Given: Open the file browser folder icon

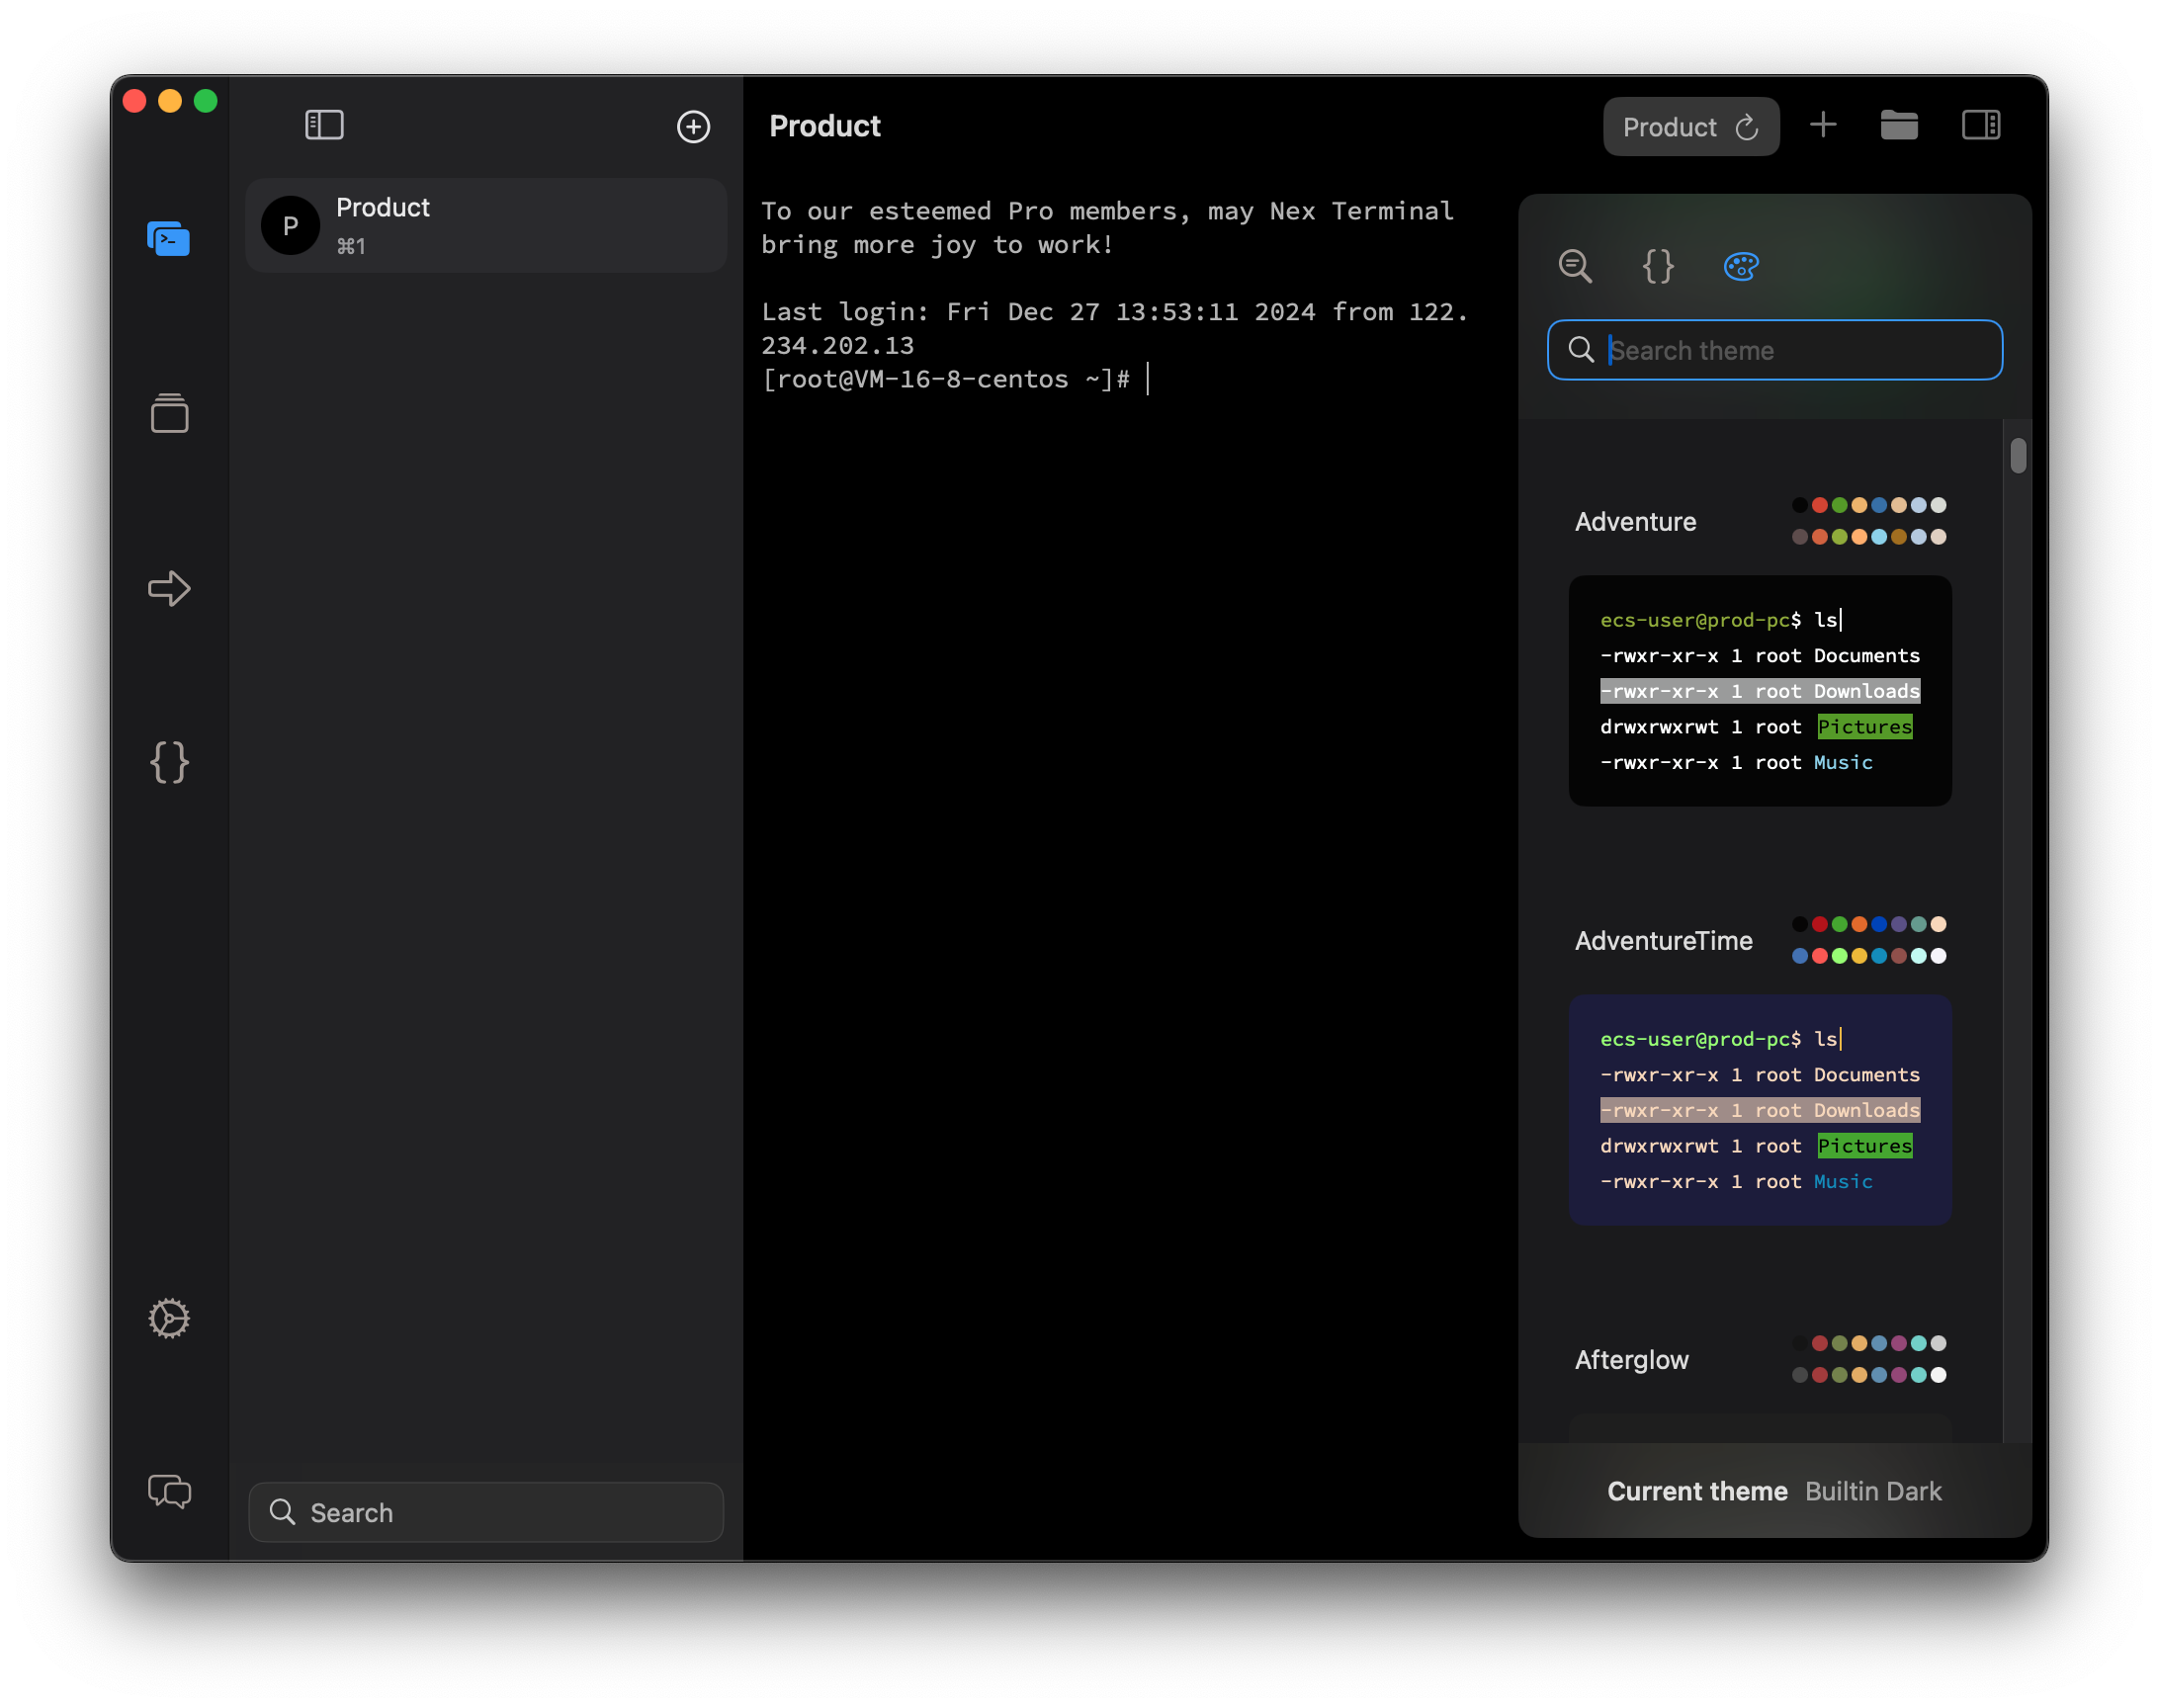Looking at the screenshot, I should coord(1898,125).
